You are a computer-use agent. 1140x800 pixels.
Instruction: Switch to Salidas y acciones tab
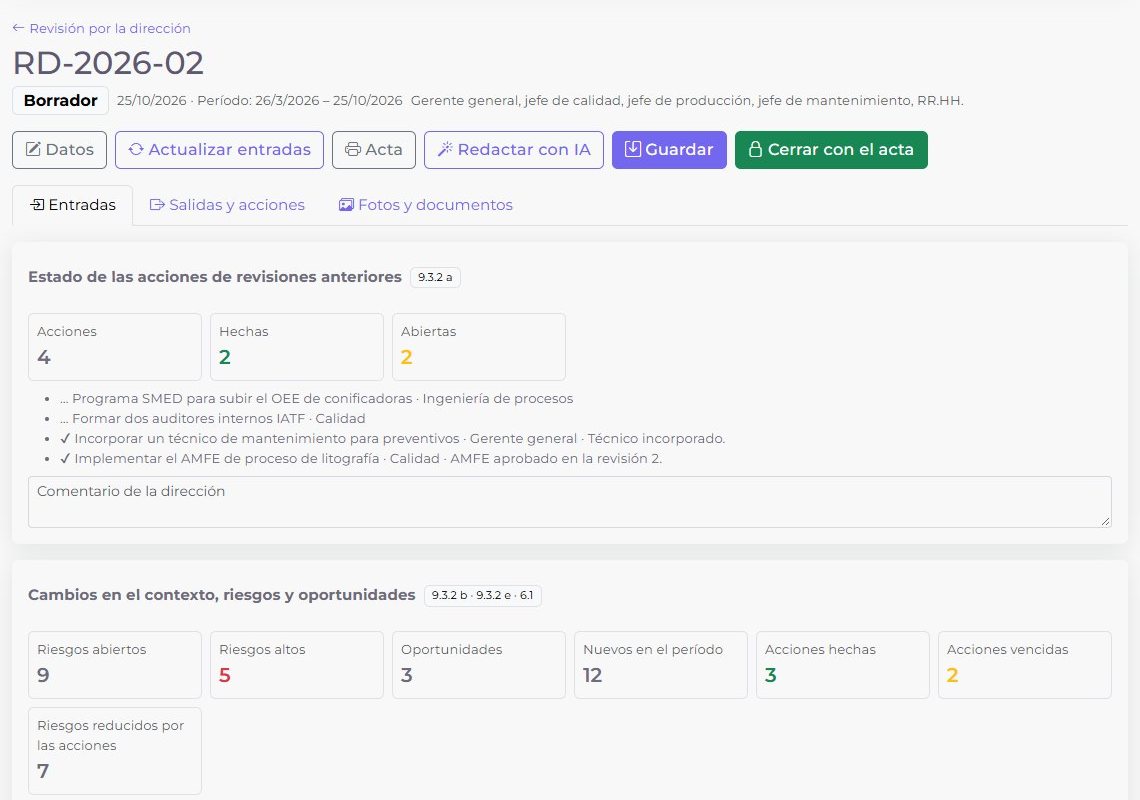point(227,205)
